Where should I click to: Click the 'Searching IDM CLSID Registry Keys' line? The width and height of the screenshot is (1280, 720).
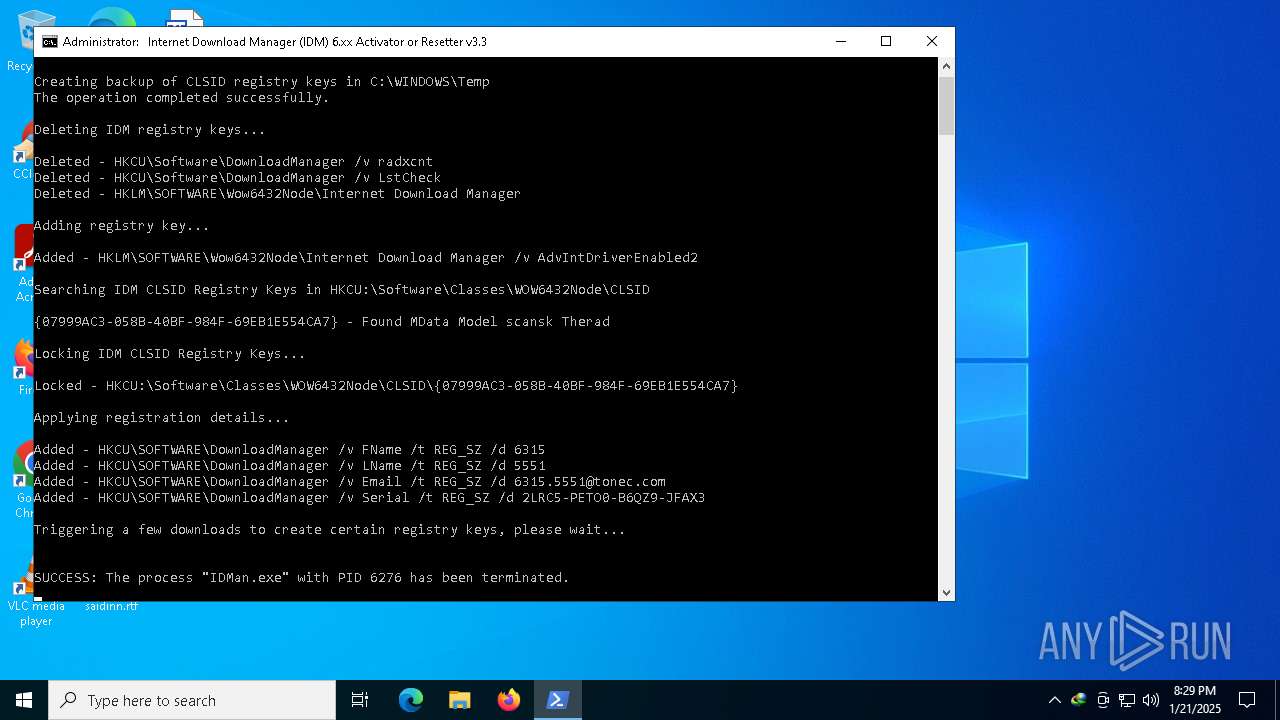342,290
